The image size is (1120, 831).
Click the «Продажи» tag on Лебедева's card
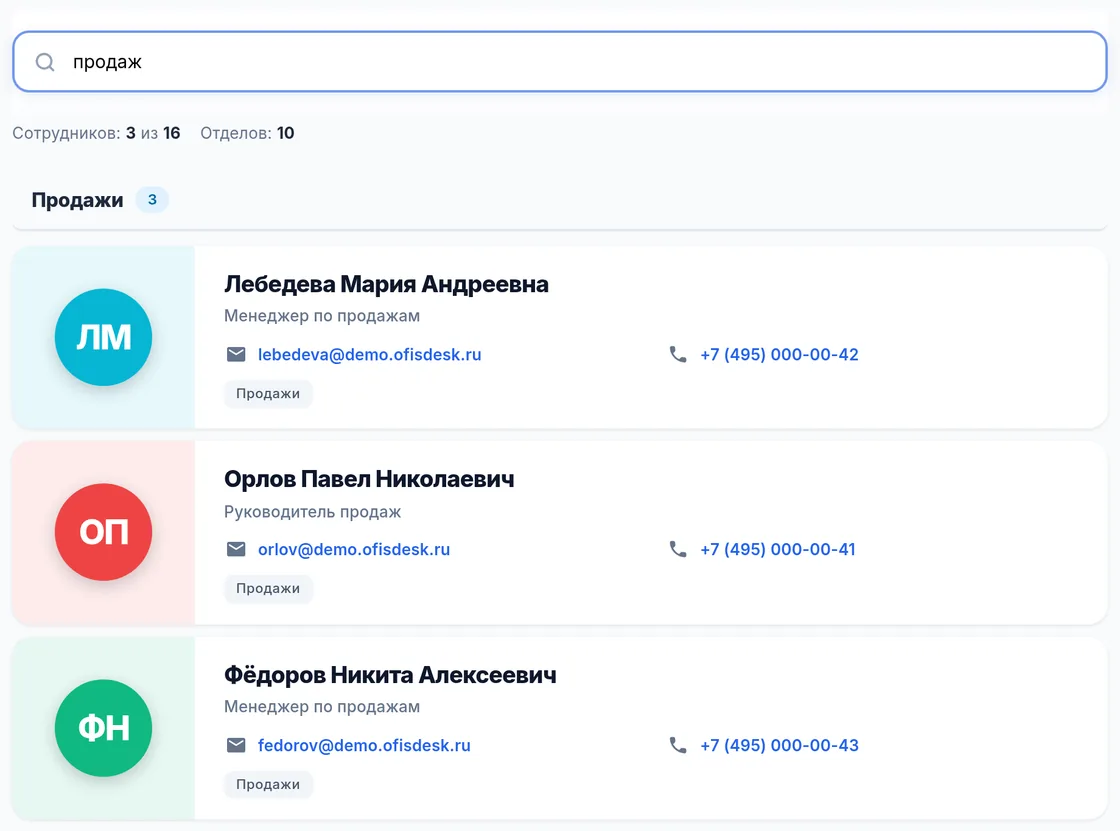(x=268, y=394)
